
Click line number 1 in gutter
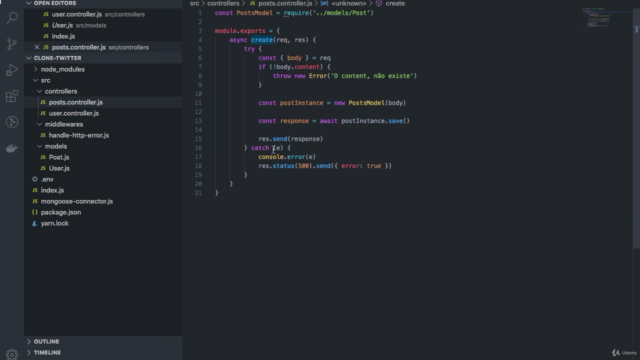tap(200, 13)
